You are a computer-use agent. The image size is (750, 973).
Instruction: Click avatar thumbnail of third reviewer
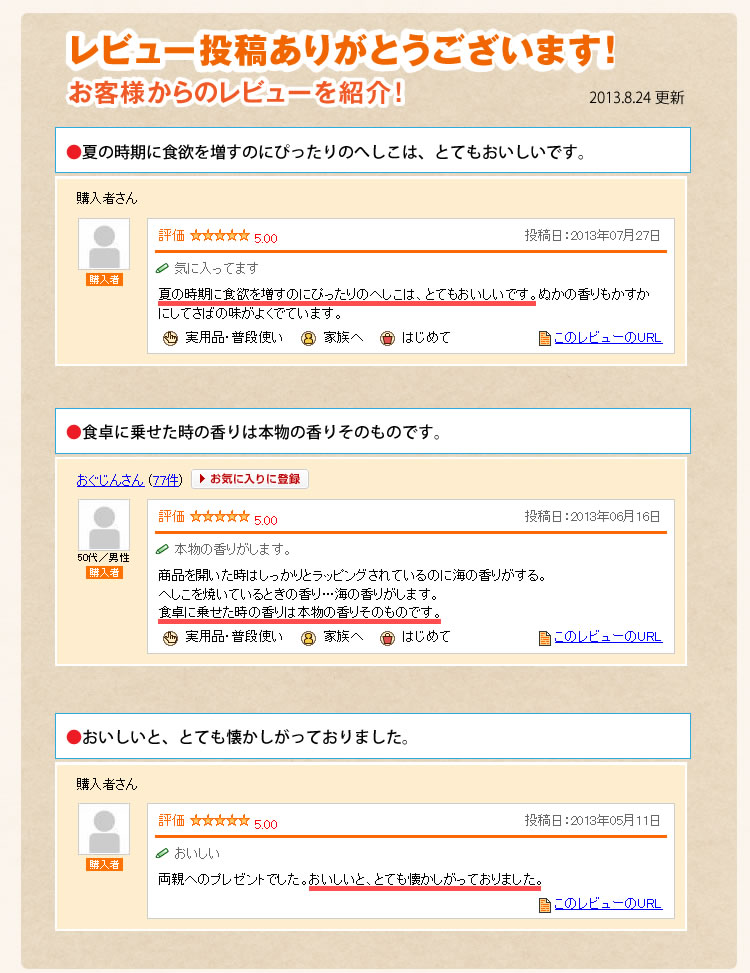104,829
